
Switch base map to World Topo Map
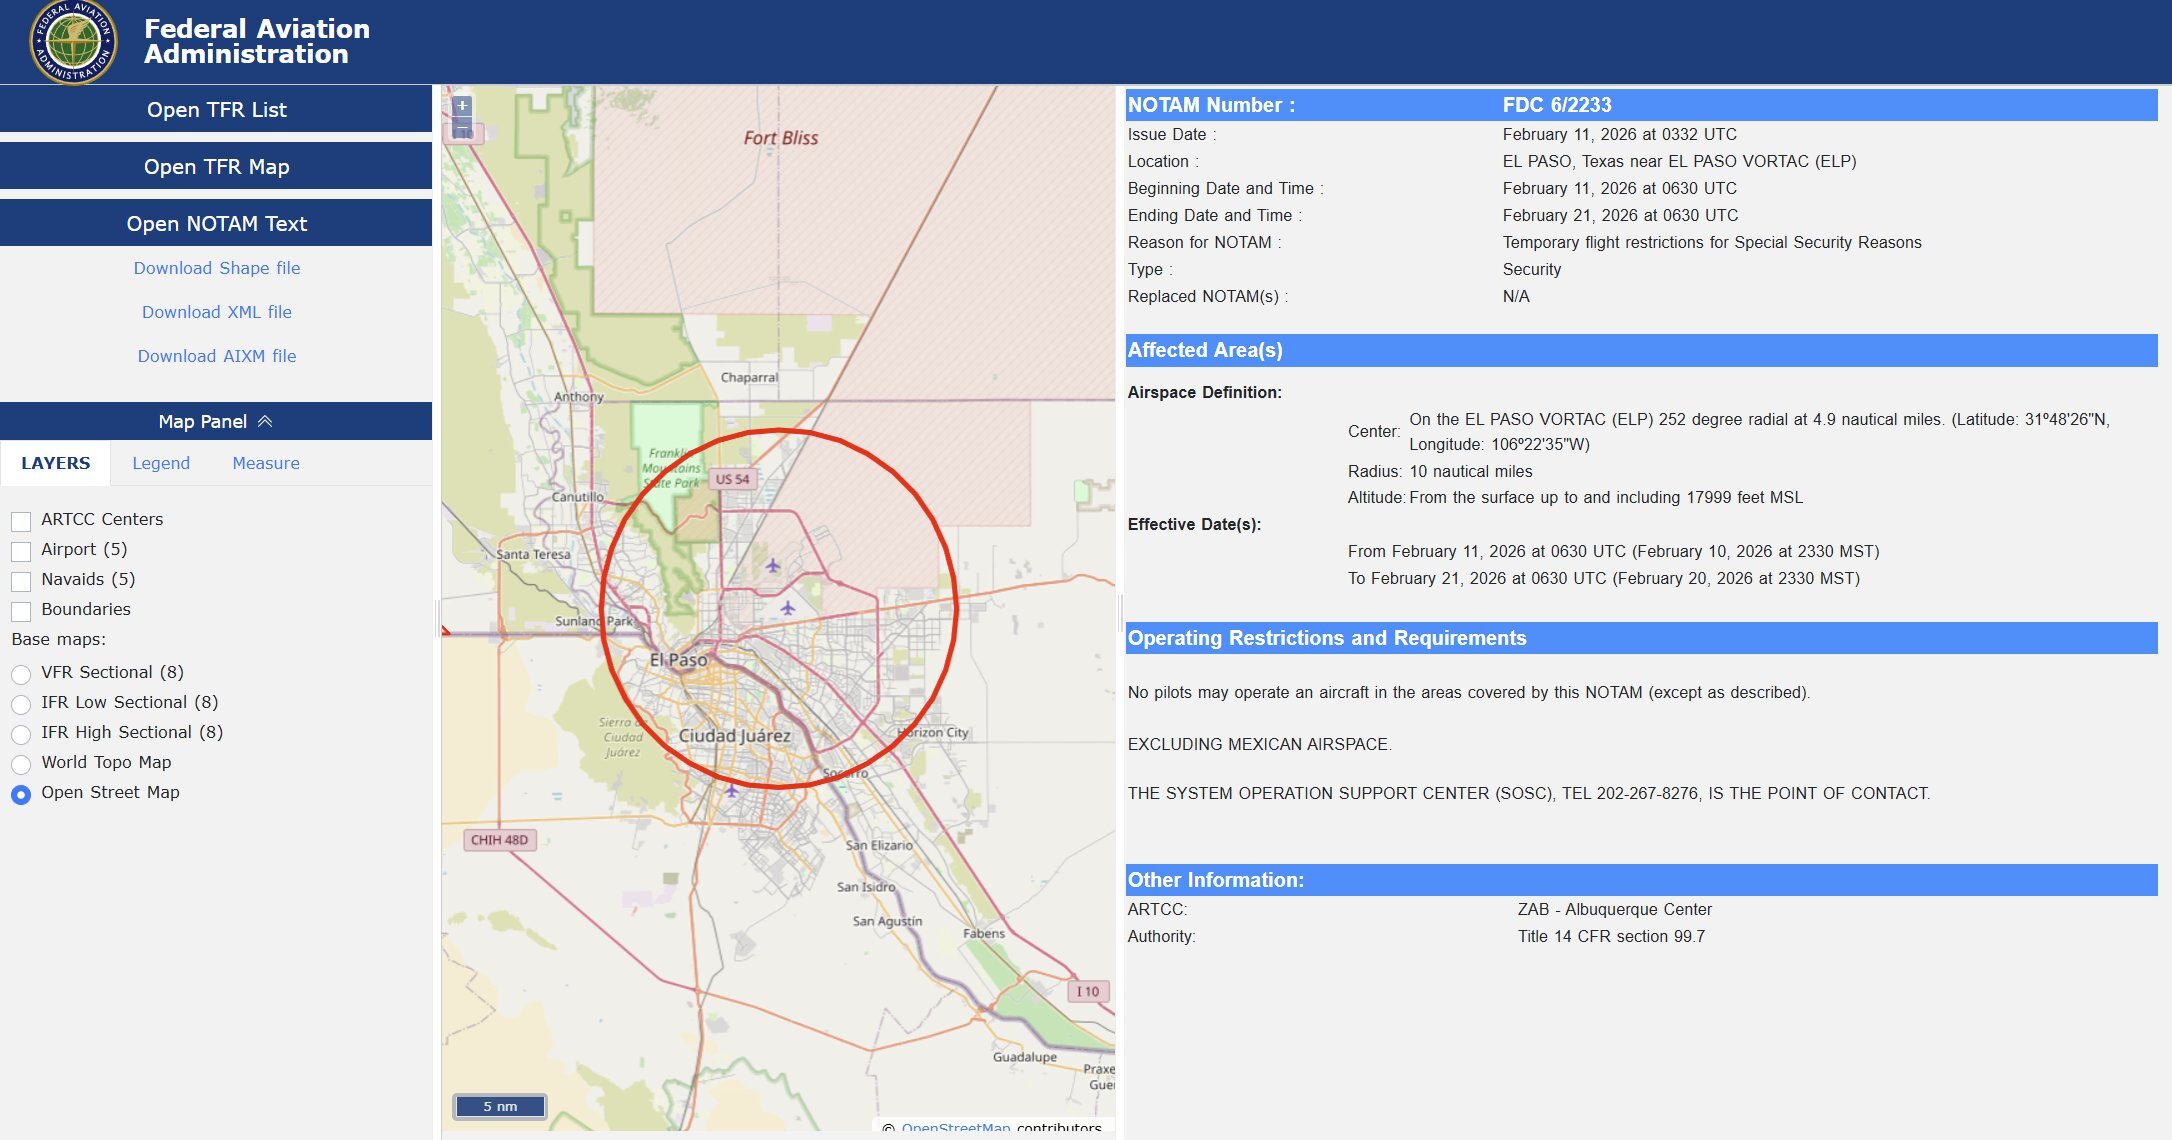[21, 762]
